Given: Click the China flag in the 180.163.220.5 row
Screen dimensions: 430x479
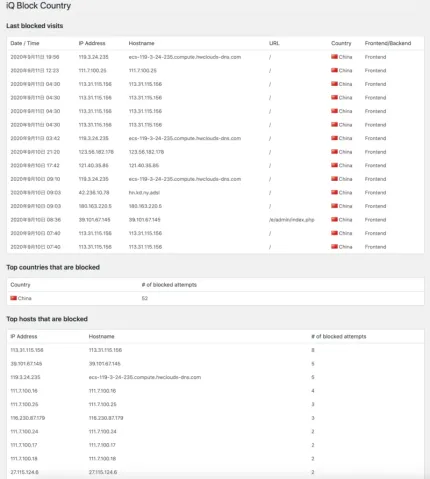Looking at the screenshot, I should coord(334,206).
